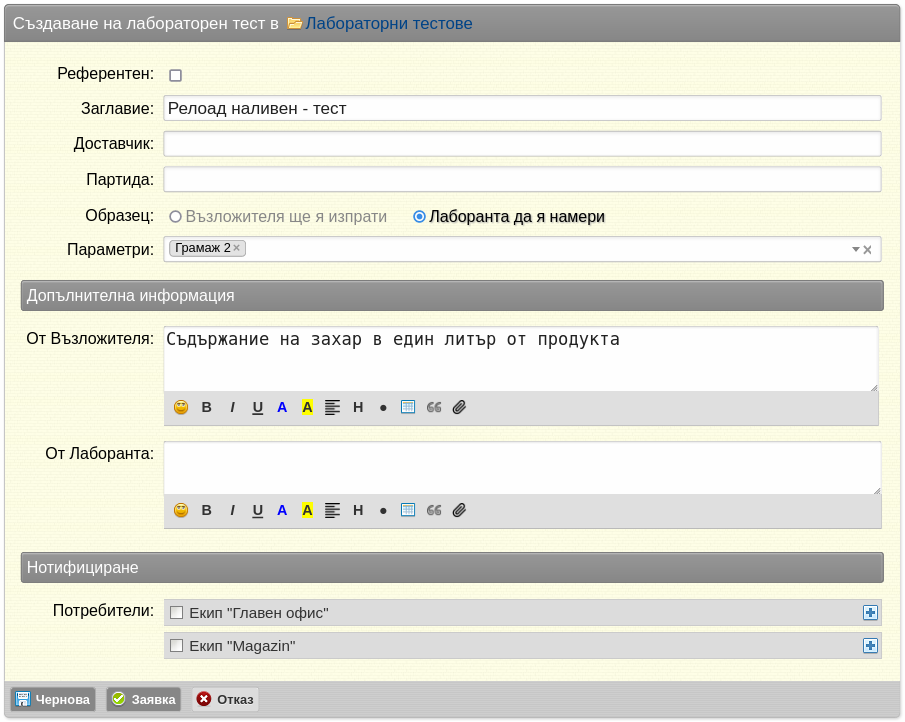Remove the Грамаж 2 parameter tag
The width and height of the screenshot is (905, 722).
tap(237, 248)
